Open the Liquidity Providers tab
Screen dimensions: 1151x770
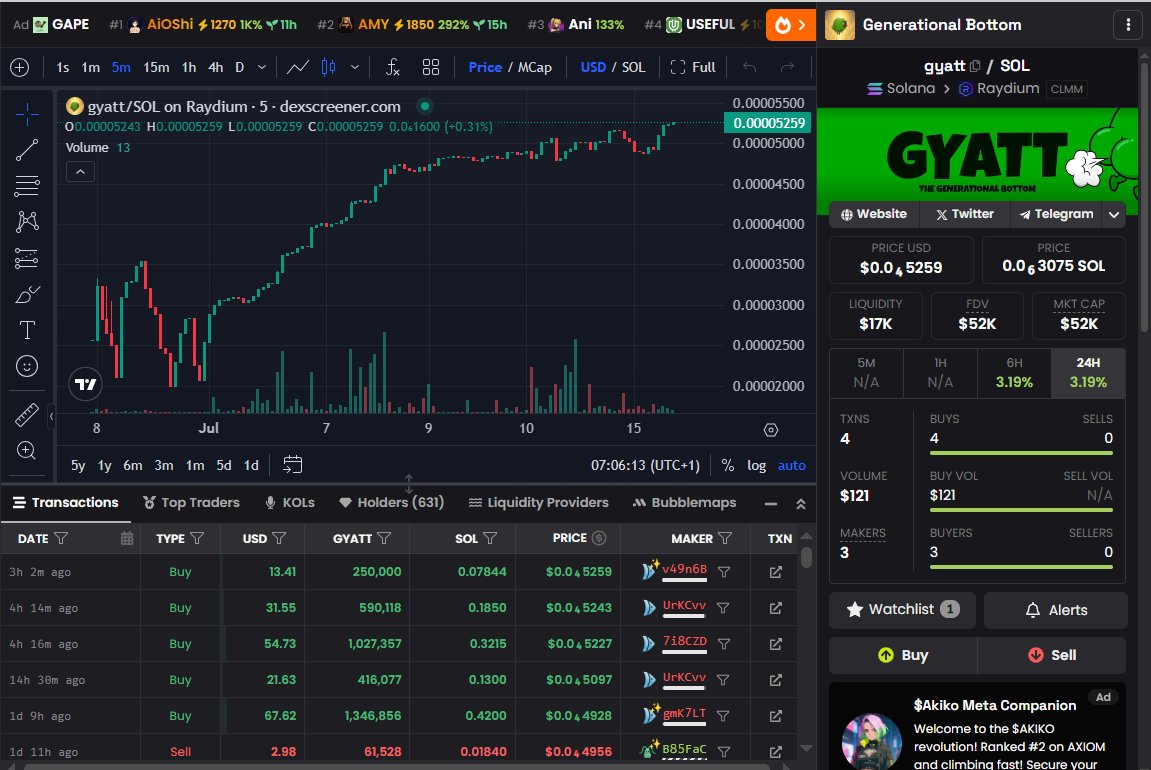[x=539, y=503]
